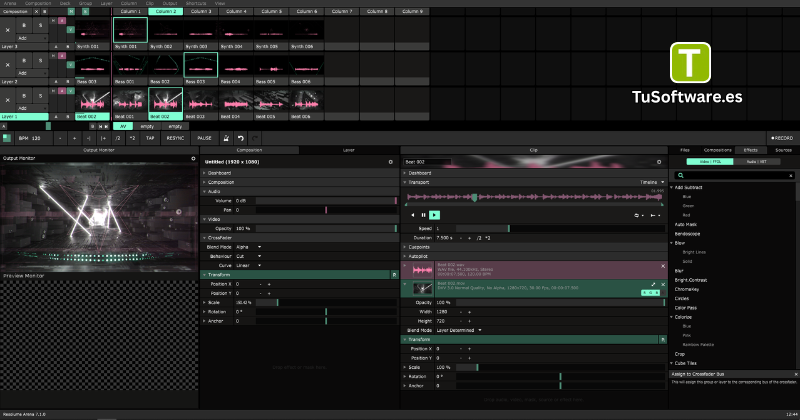Click the resize icon on Beat 002.mov

tap(653, 284)
